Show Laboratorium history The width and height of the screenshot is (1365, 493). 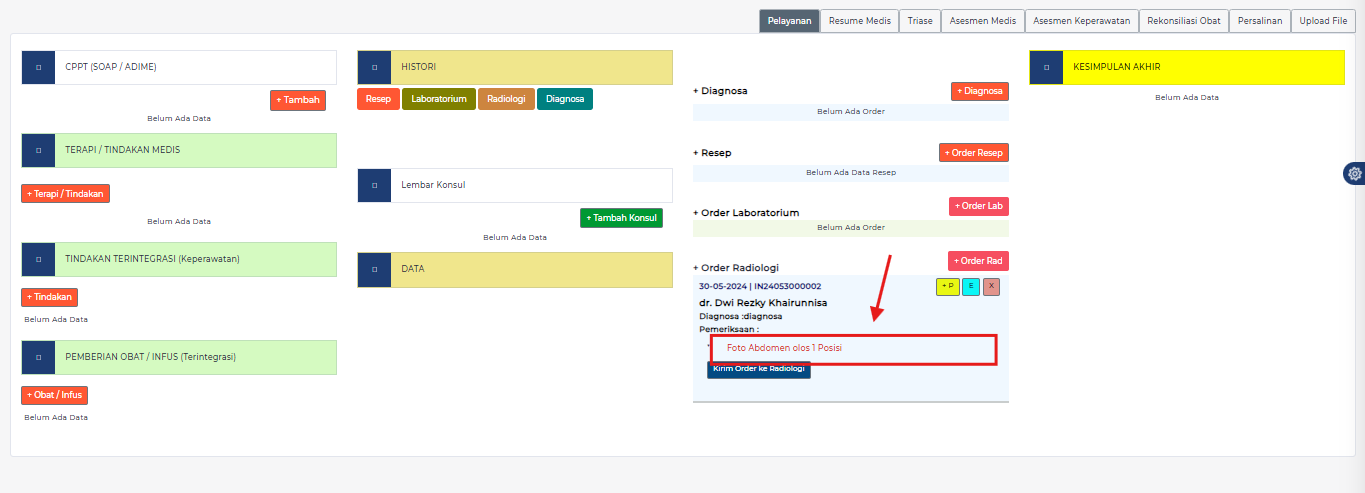[x=439, y=99]
